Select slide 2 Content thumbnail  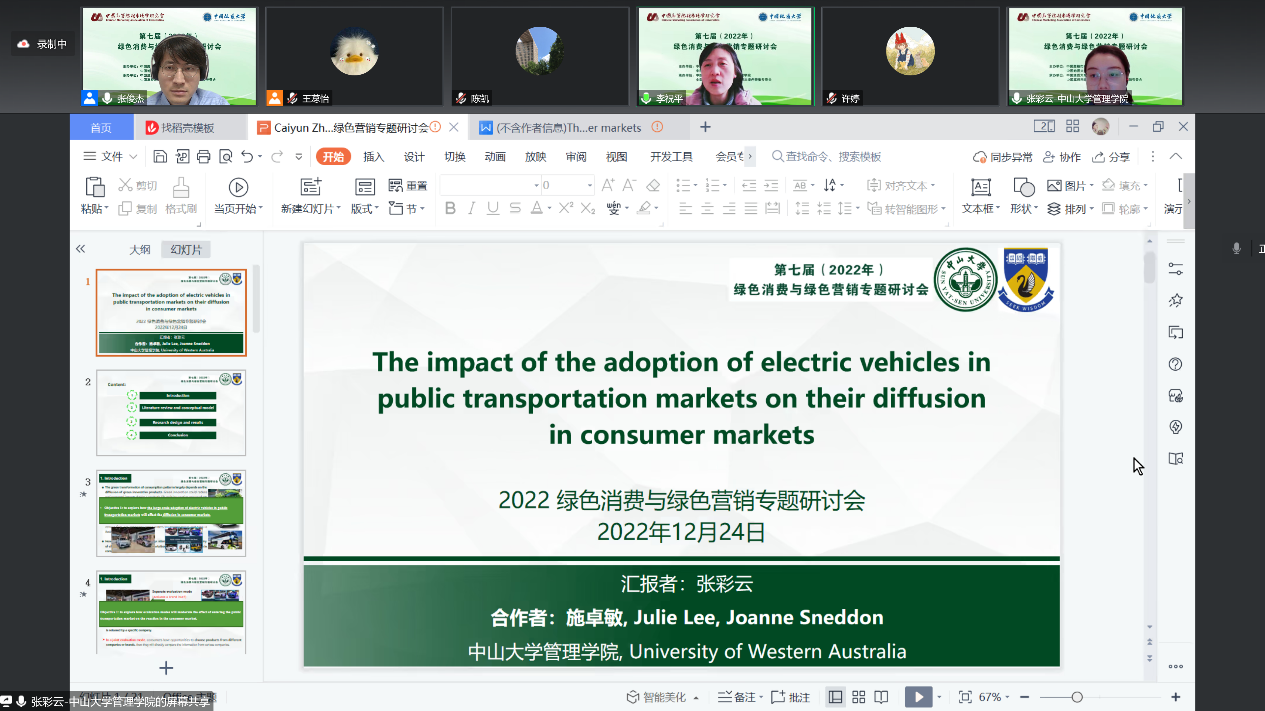pos(171,413)
